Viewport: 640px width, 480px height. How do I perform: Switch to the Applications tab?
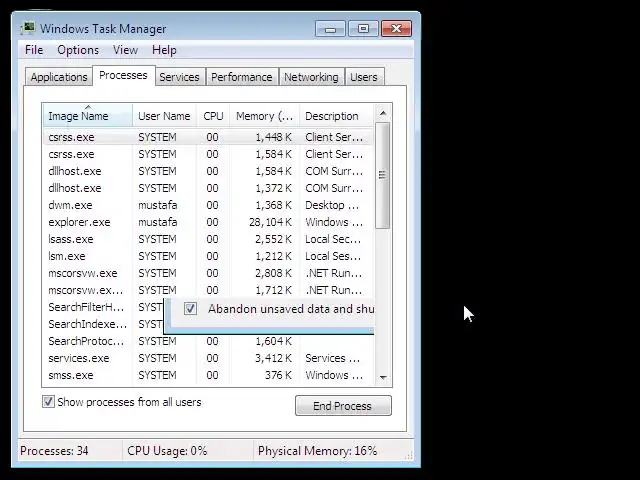tap(59, 77)
